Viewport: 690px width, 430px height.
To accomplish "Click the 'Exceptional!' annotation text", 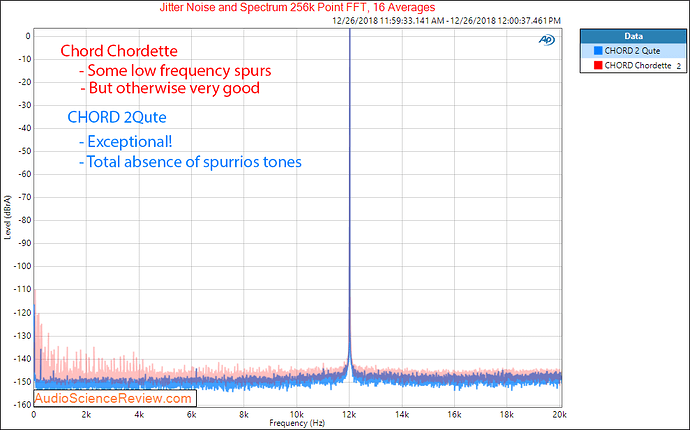I will click(126, 142).
